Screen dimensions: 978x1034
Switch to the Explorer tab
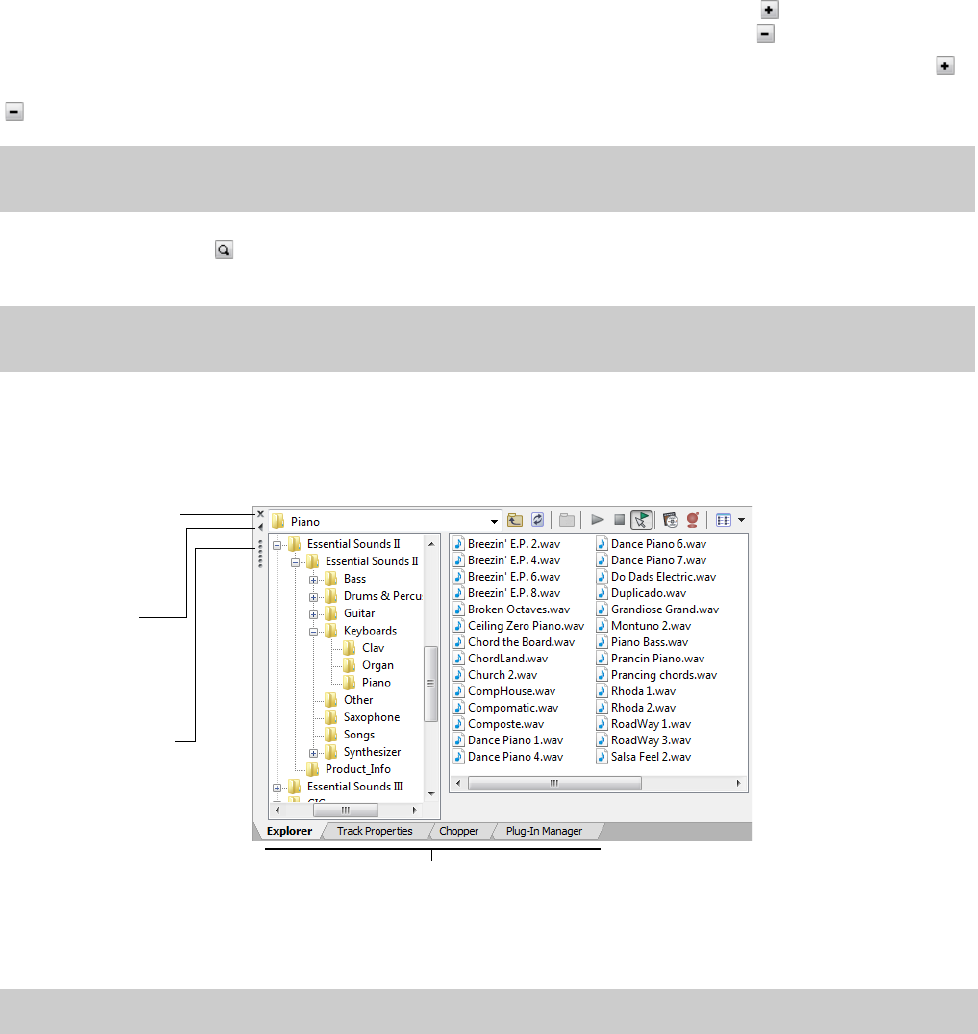click(x=289, y=831)
